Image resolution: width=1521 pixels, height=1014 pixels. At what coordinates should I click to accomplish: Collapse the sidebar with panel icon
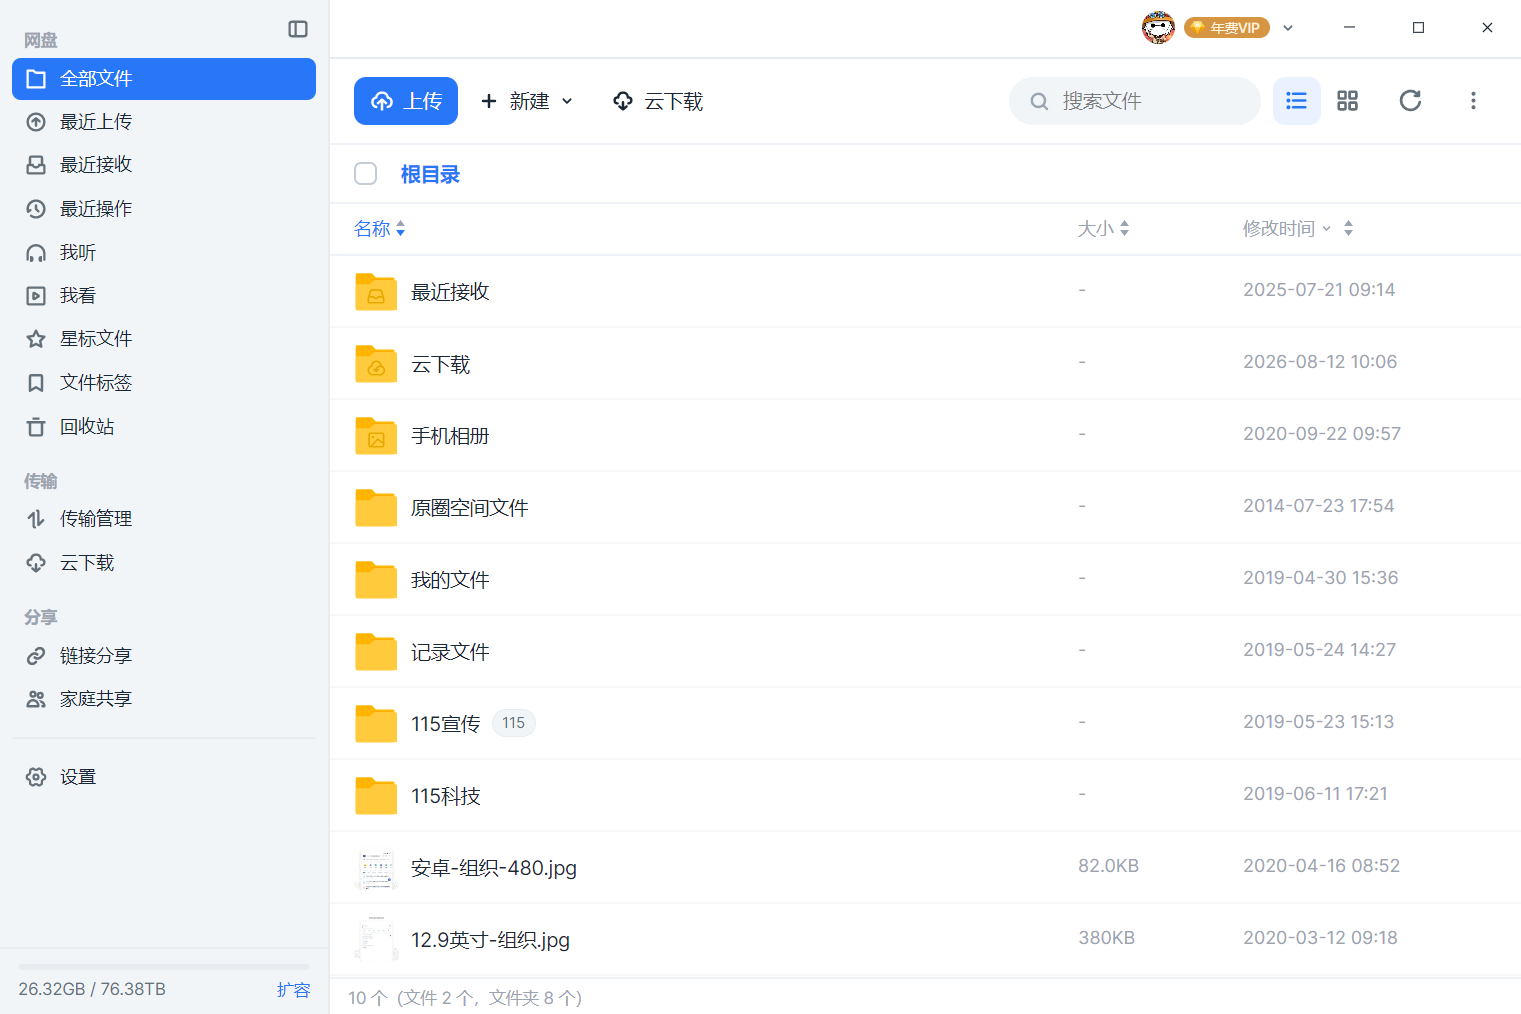pyautogui.click(x=298, y=29)
